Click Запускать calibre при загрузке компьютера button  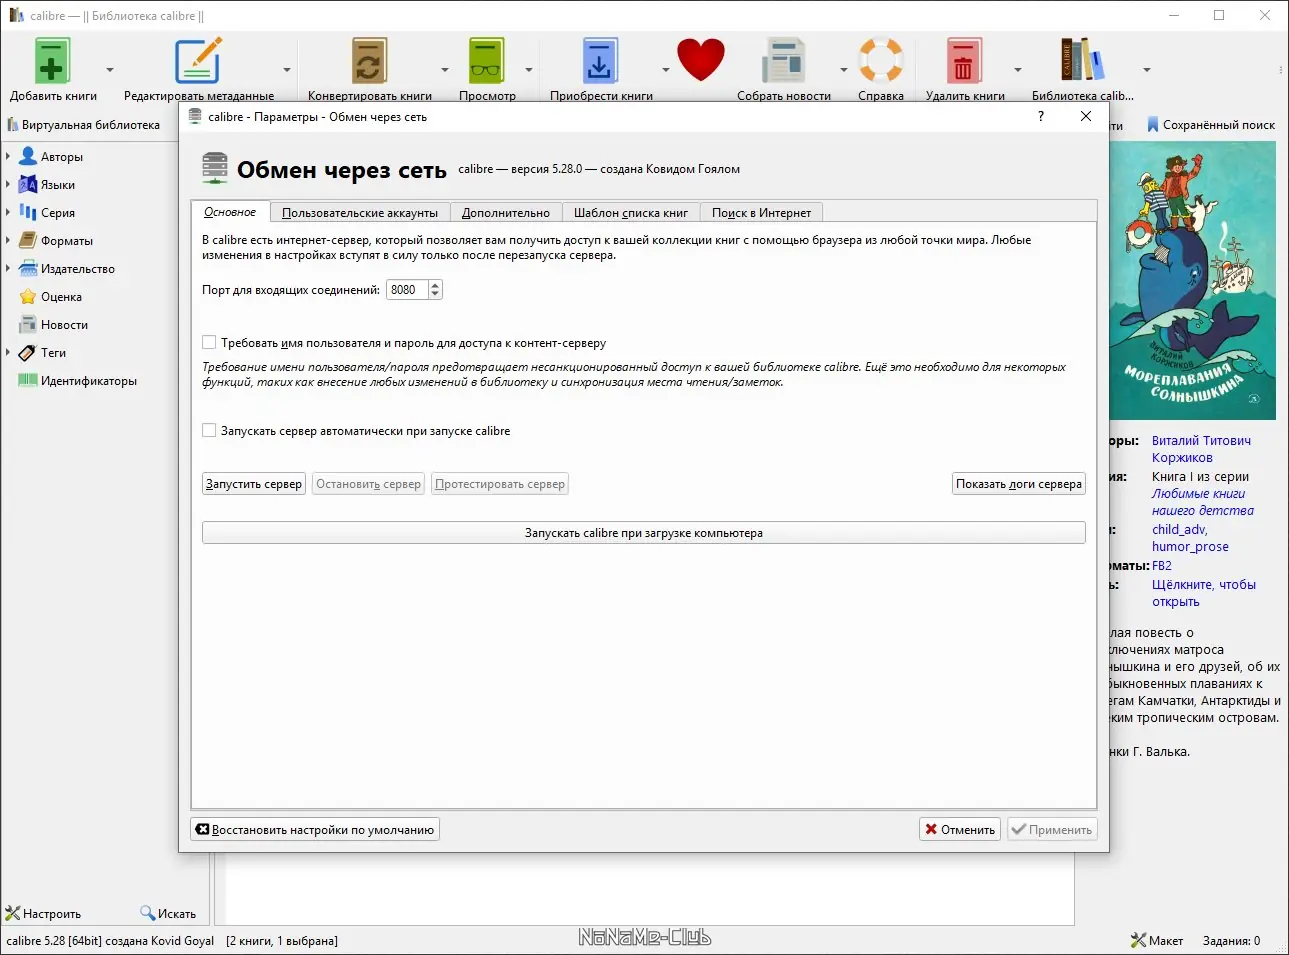[644, 533]
